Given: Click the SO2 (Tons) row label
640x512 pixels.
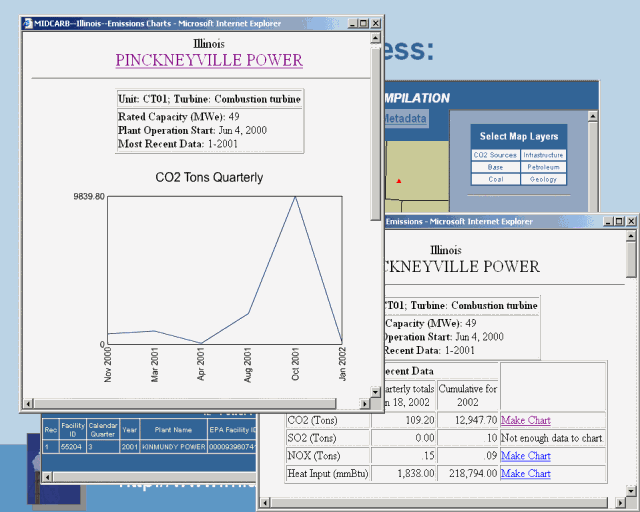Looking at the screenshot, I should click(312, 438).
